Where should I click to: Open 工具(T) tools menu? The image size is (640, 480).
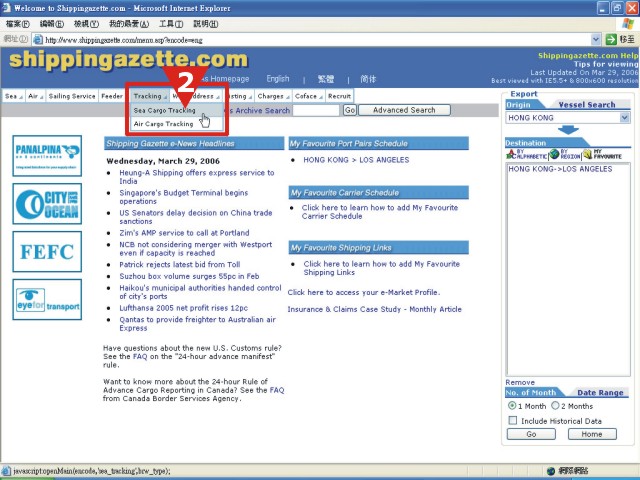tap(171, 24)
